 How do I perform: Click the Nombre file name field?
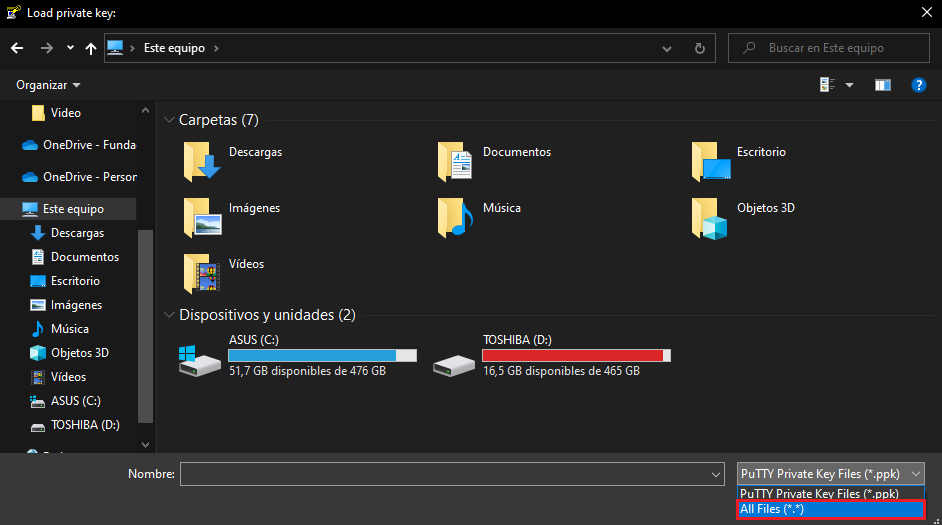(x=452, y=475)
